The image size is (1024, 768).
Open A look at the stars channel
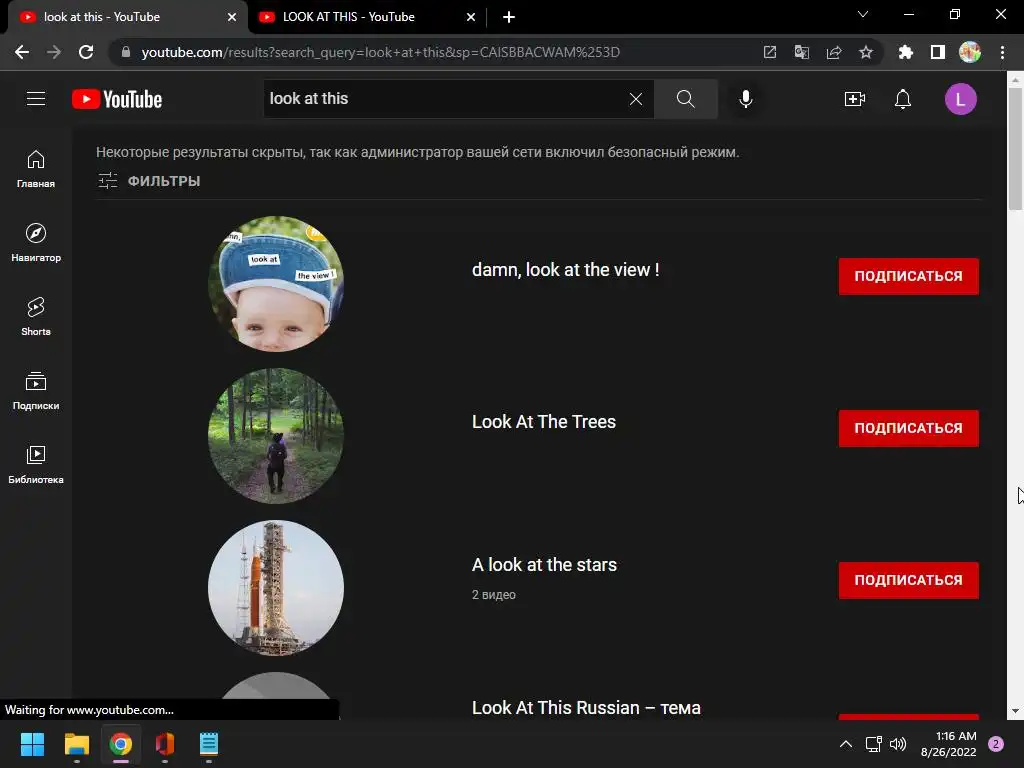pyautogui.click(x=544, y=565)
